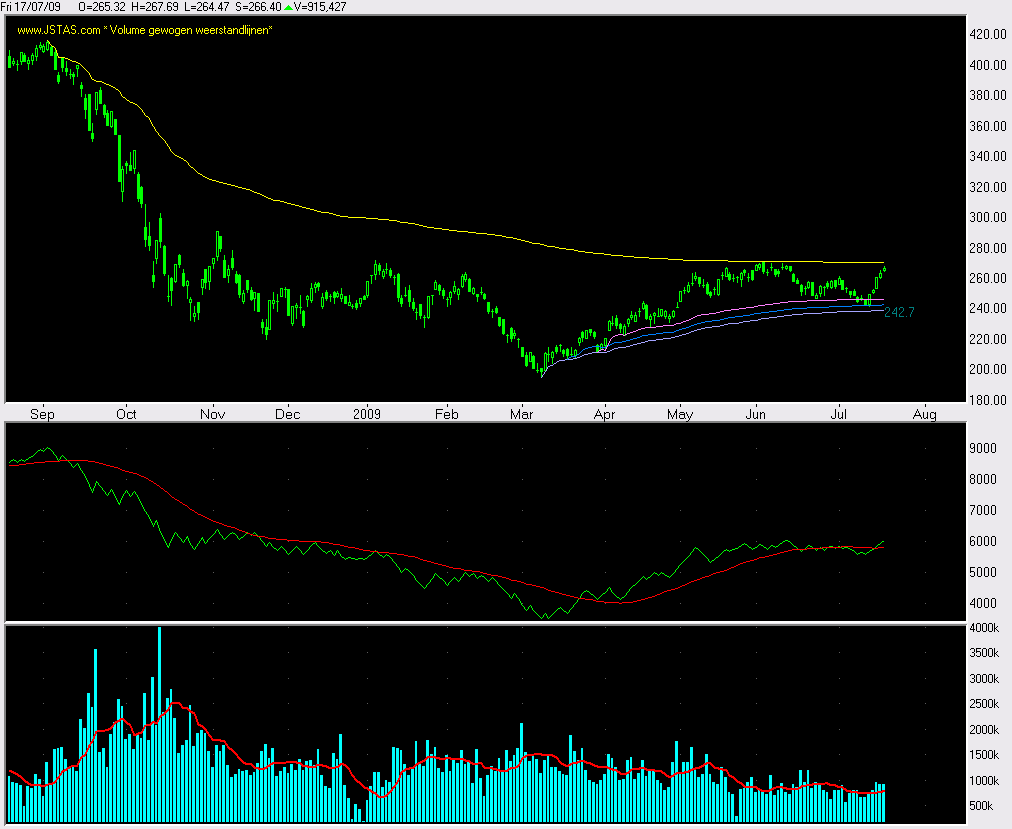Click the tallest volume bar in October

159,720
